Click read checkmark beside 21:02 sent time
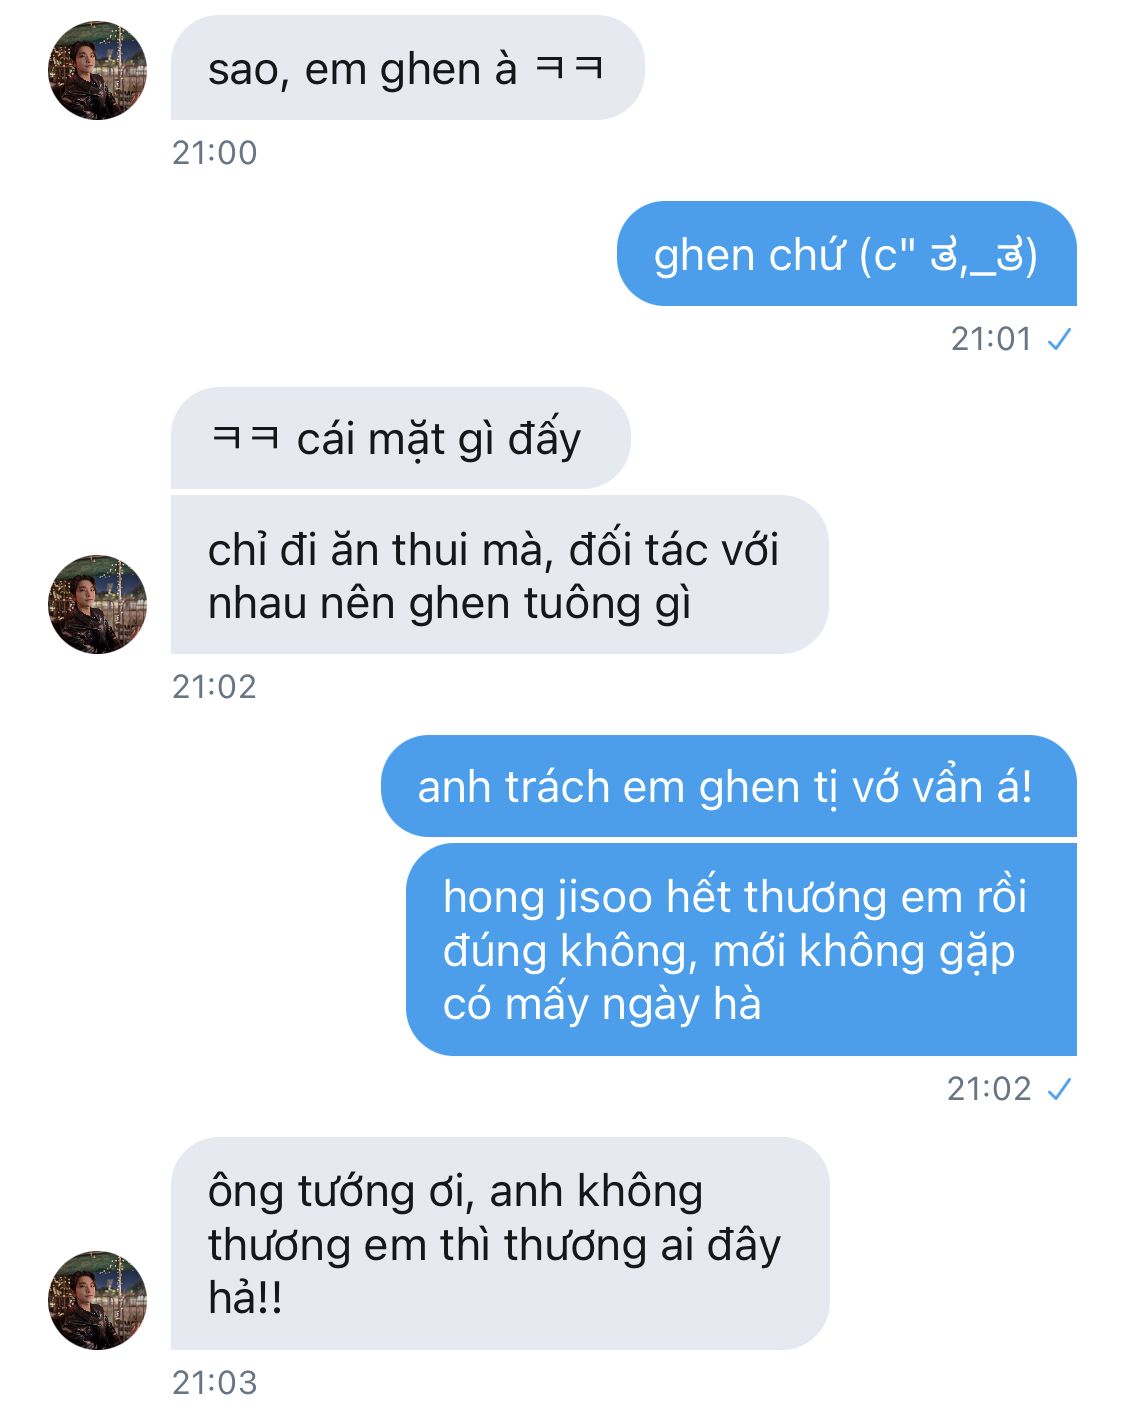 (1059, 1089)
